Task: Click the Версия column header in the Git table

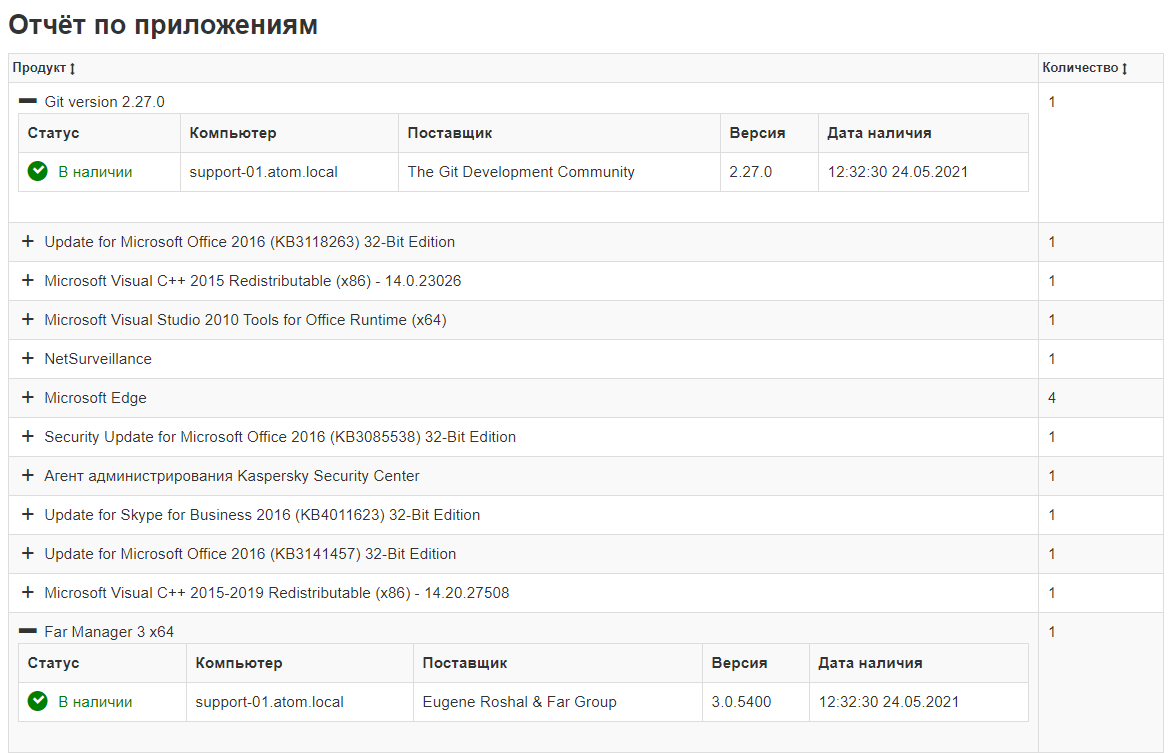Action: click(x=757, y=133)
